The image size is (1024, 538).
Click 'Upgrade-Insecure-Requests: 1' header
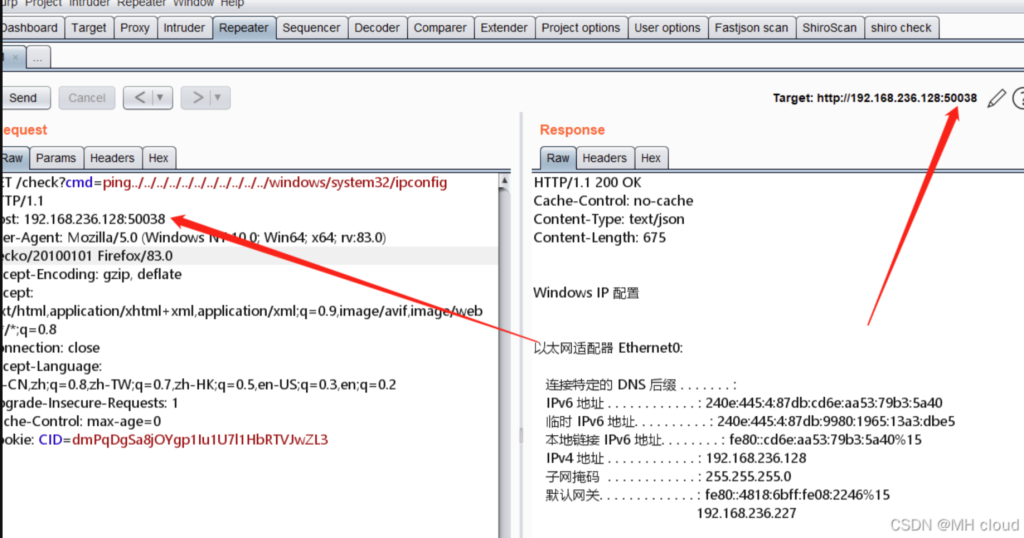90,403
